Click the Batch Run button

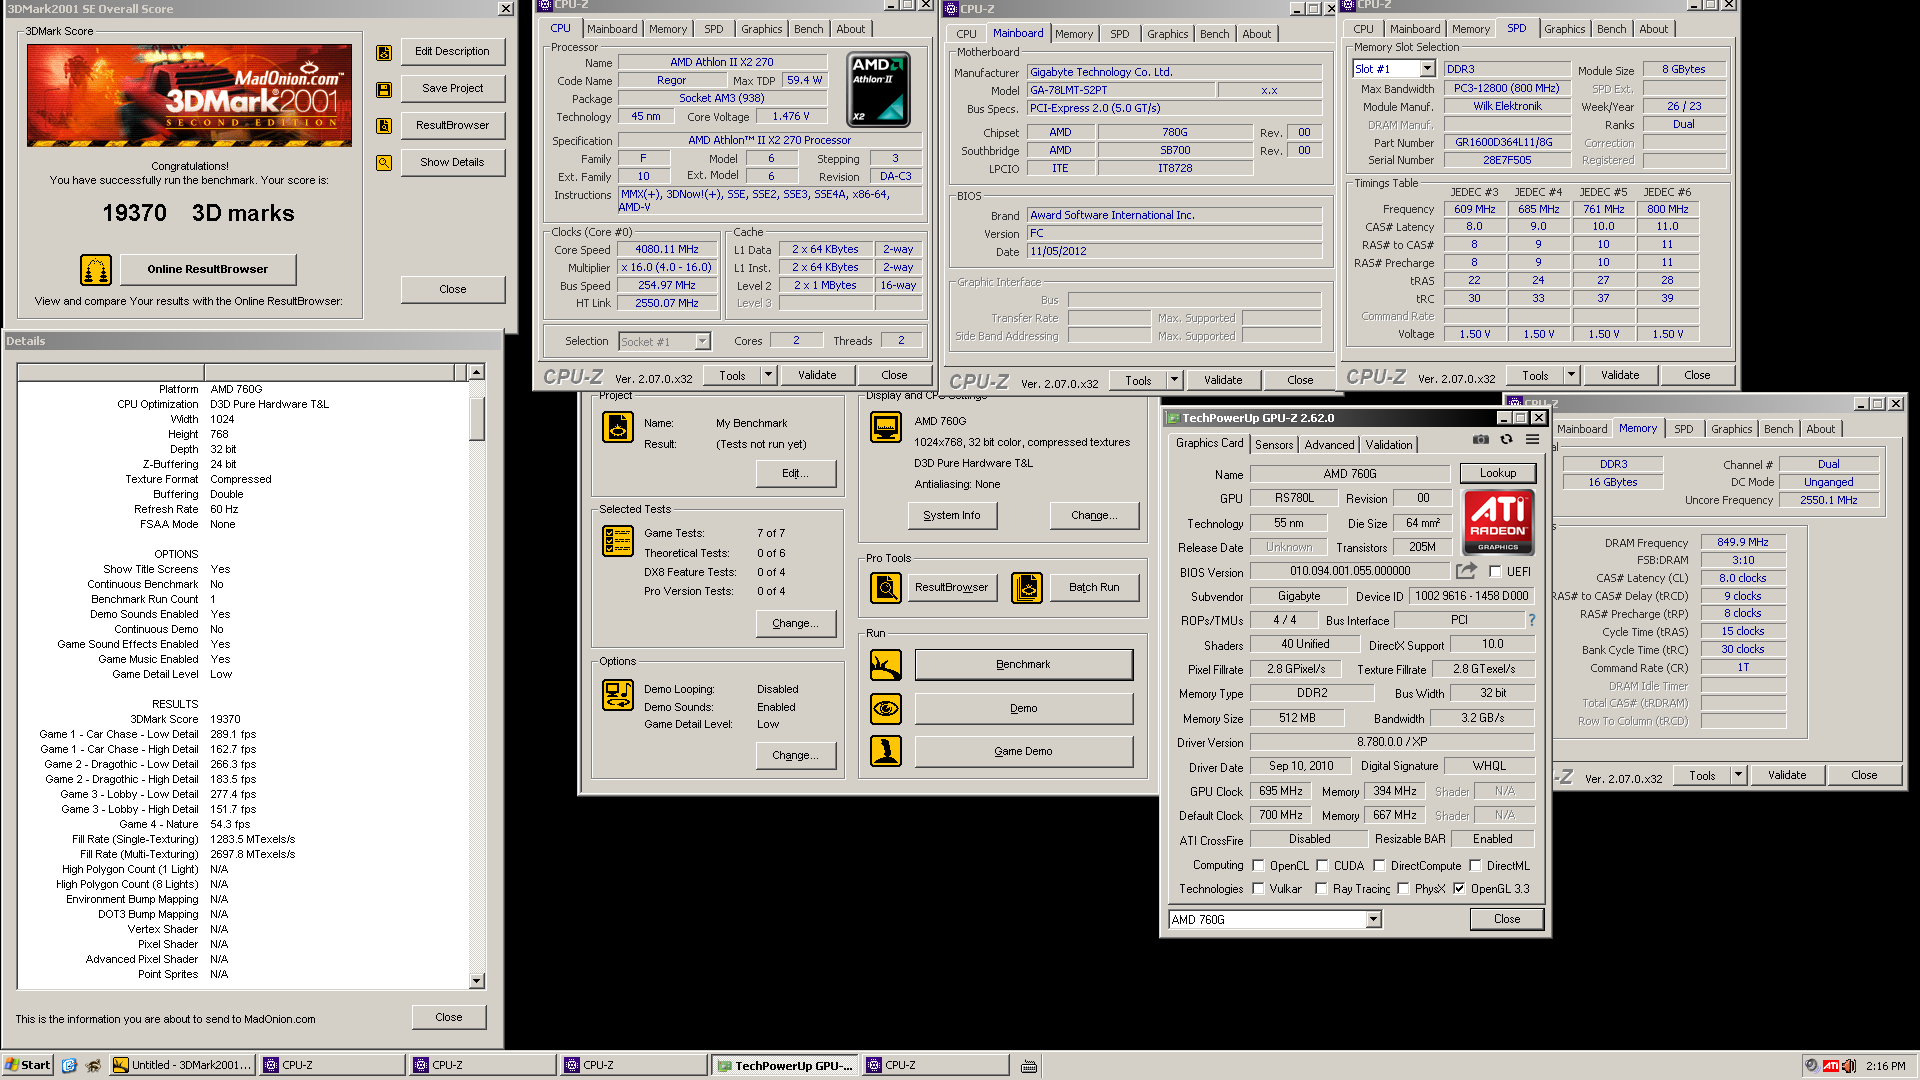[1093, 588]
